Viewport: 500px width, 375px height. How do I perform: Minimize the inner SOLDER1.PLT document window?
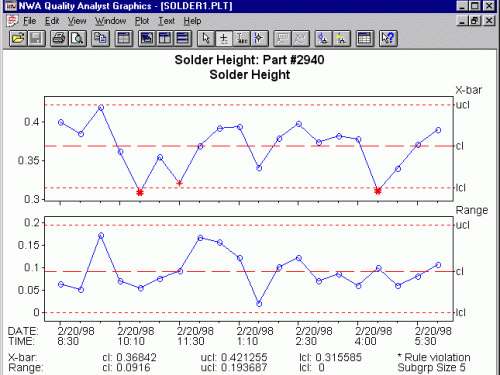[x=462, y=21]
